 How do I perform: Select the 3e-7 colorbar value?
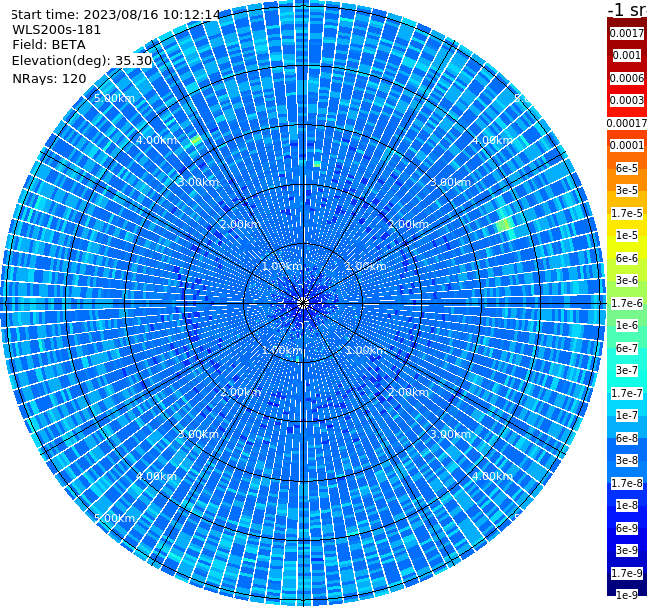point(627,370)
